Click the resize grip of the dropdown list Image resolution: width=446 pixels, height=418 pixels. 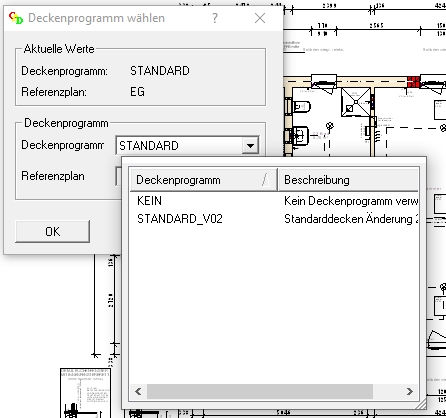pyautogui.click(x=421, y=404)
